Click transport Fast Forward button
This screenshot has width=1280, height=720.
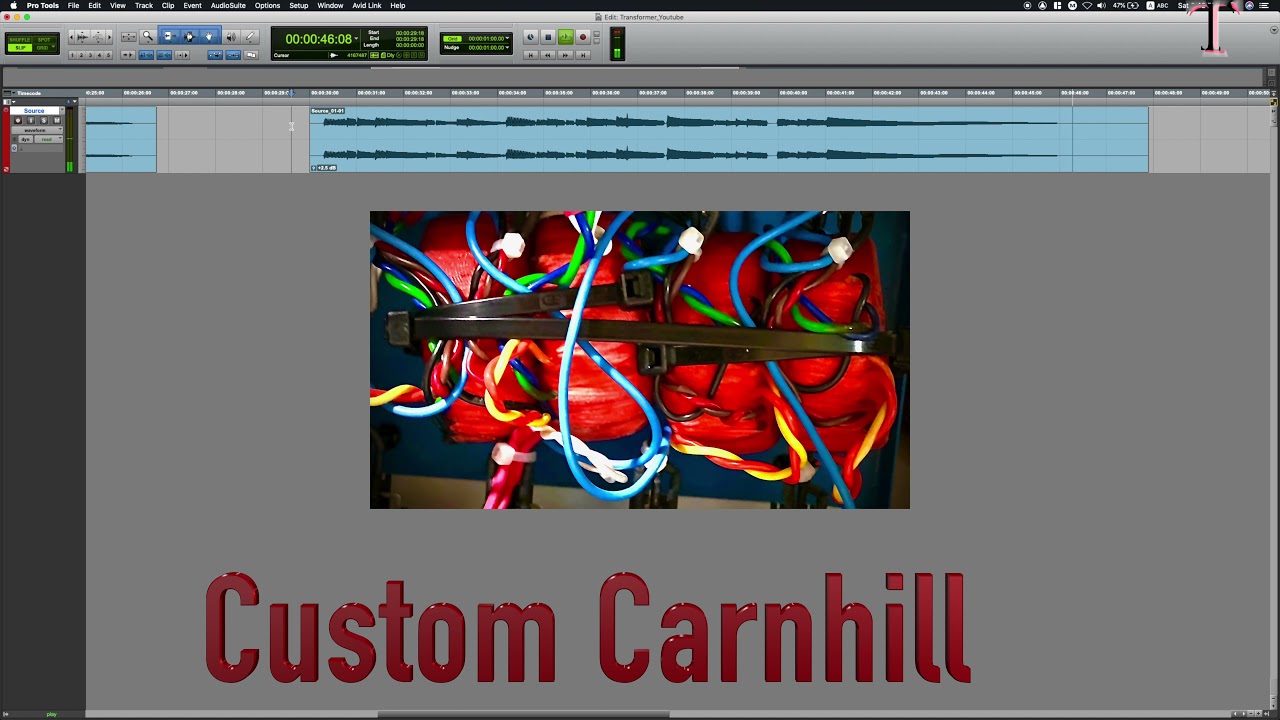(x=566, y=55)
